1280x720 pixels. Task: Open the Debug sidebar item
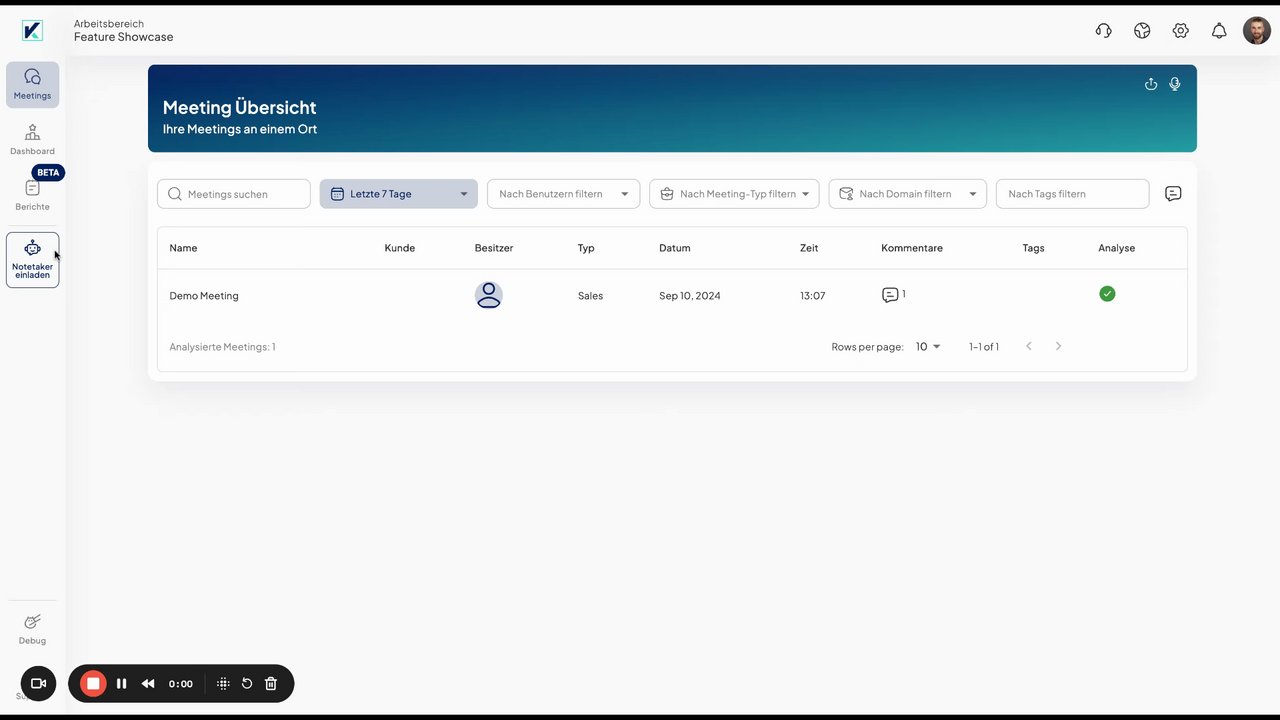(x=32, y=629)
